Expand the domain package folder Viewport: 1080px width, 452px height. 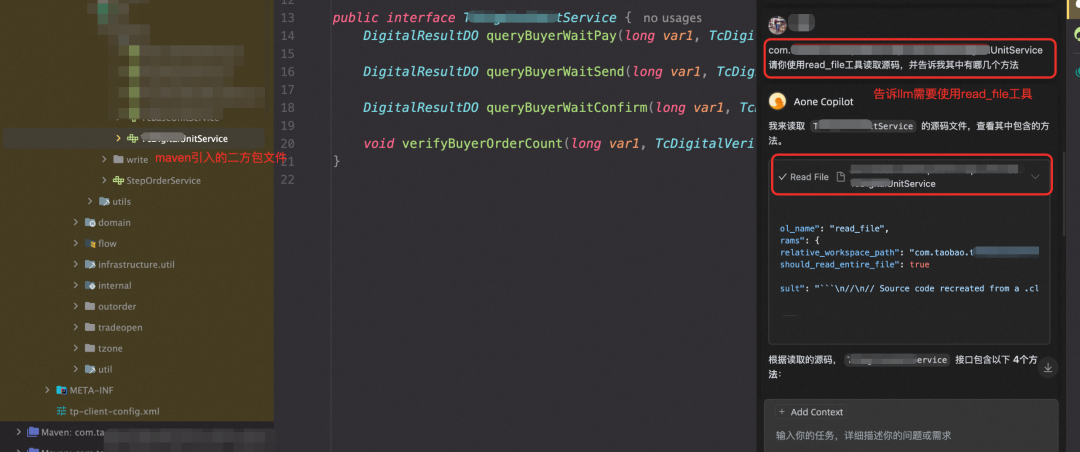pyautogui.click(x=76, y=223)
